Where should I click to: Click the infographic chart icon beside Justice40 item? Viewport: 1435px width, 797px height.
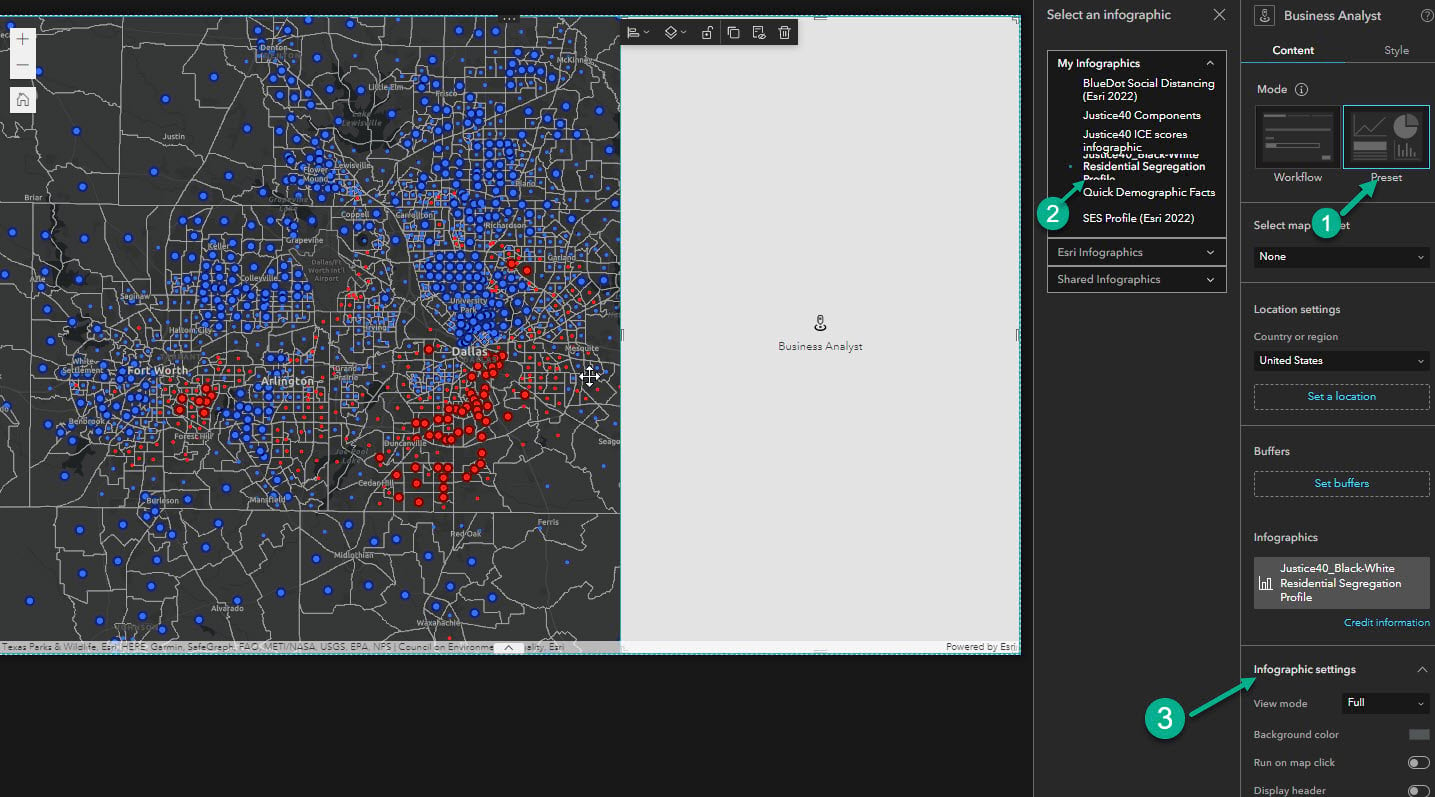tap(1265, 583)
